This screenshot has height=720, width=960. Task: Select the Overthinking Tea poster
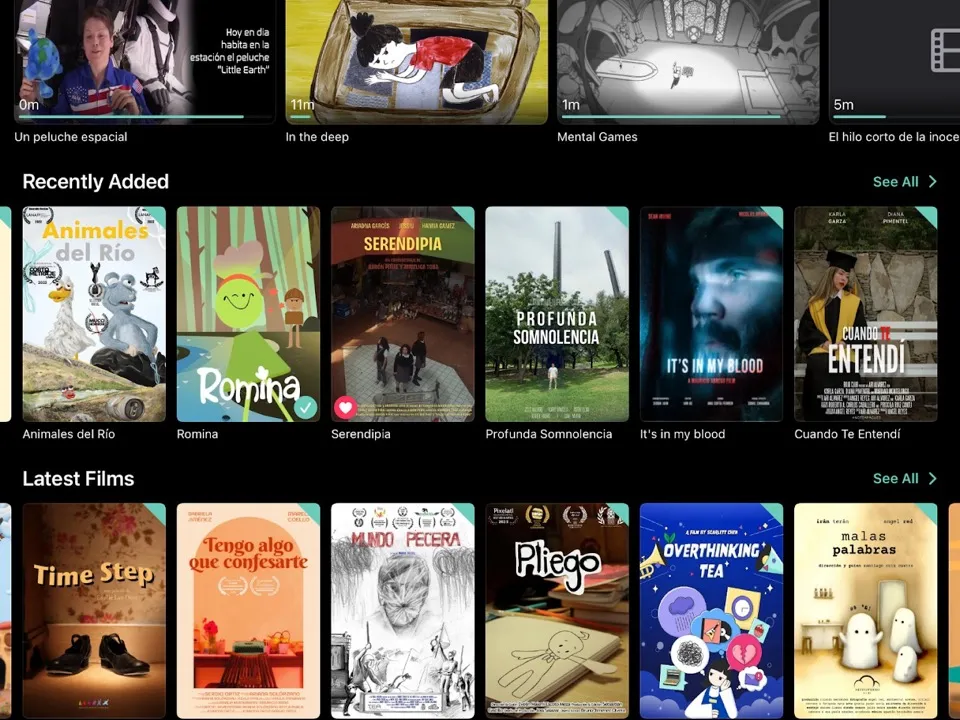pyautogui.click(x=711, y=611)
